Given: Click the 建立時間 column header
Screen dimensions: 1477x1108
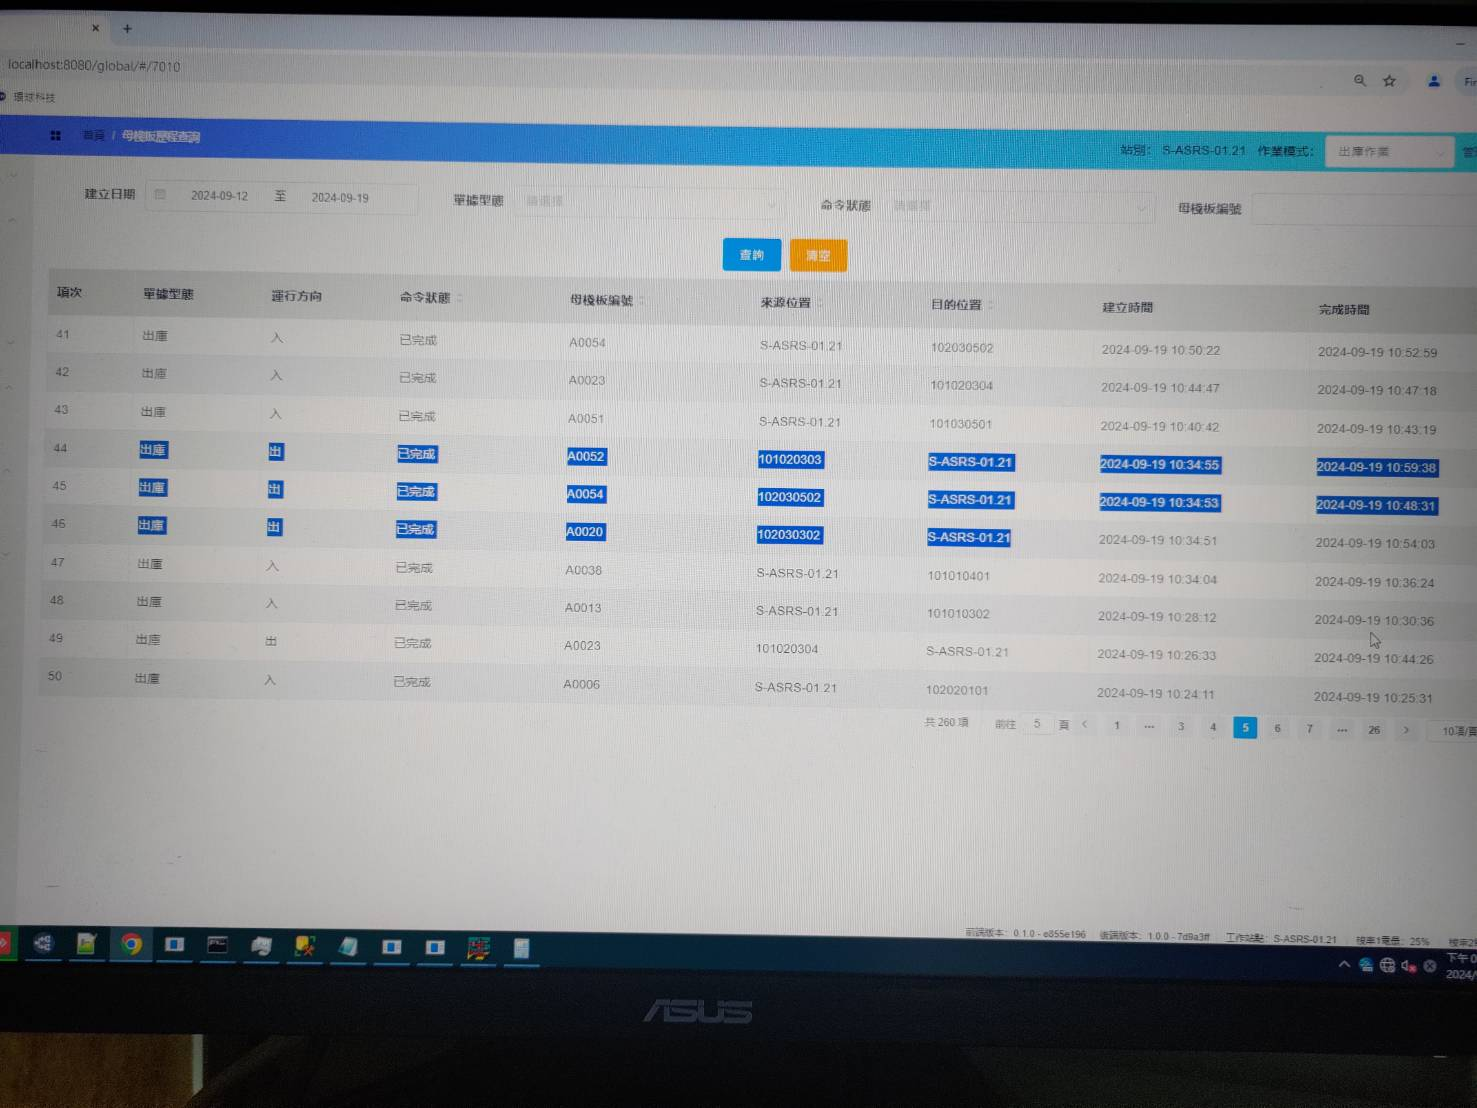Looking at the screenshot, I should click(1127, 307).
